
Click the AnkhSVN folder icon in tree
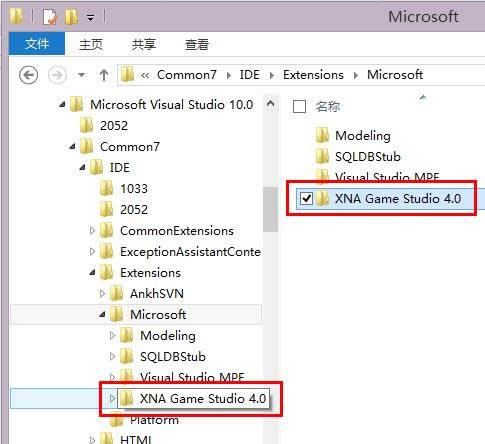tap(117, 293)
